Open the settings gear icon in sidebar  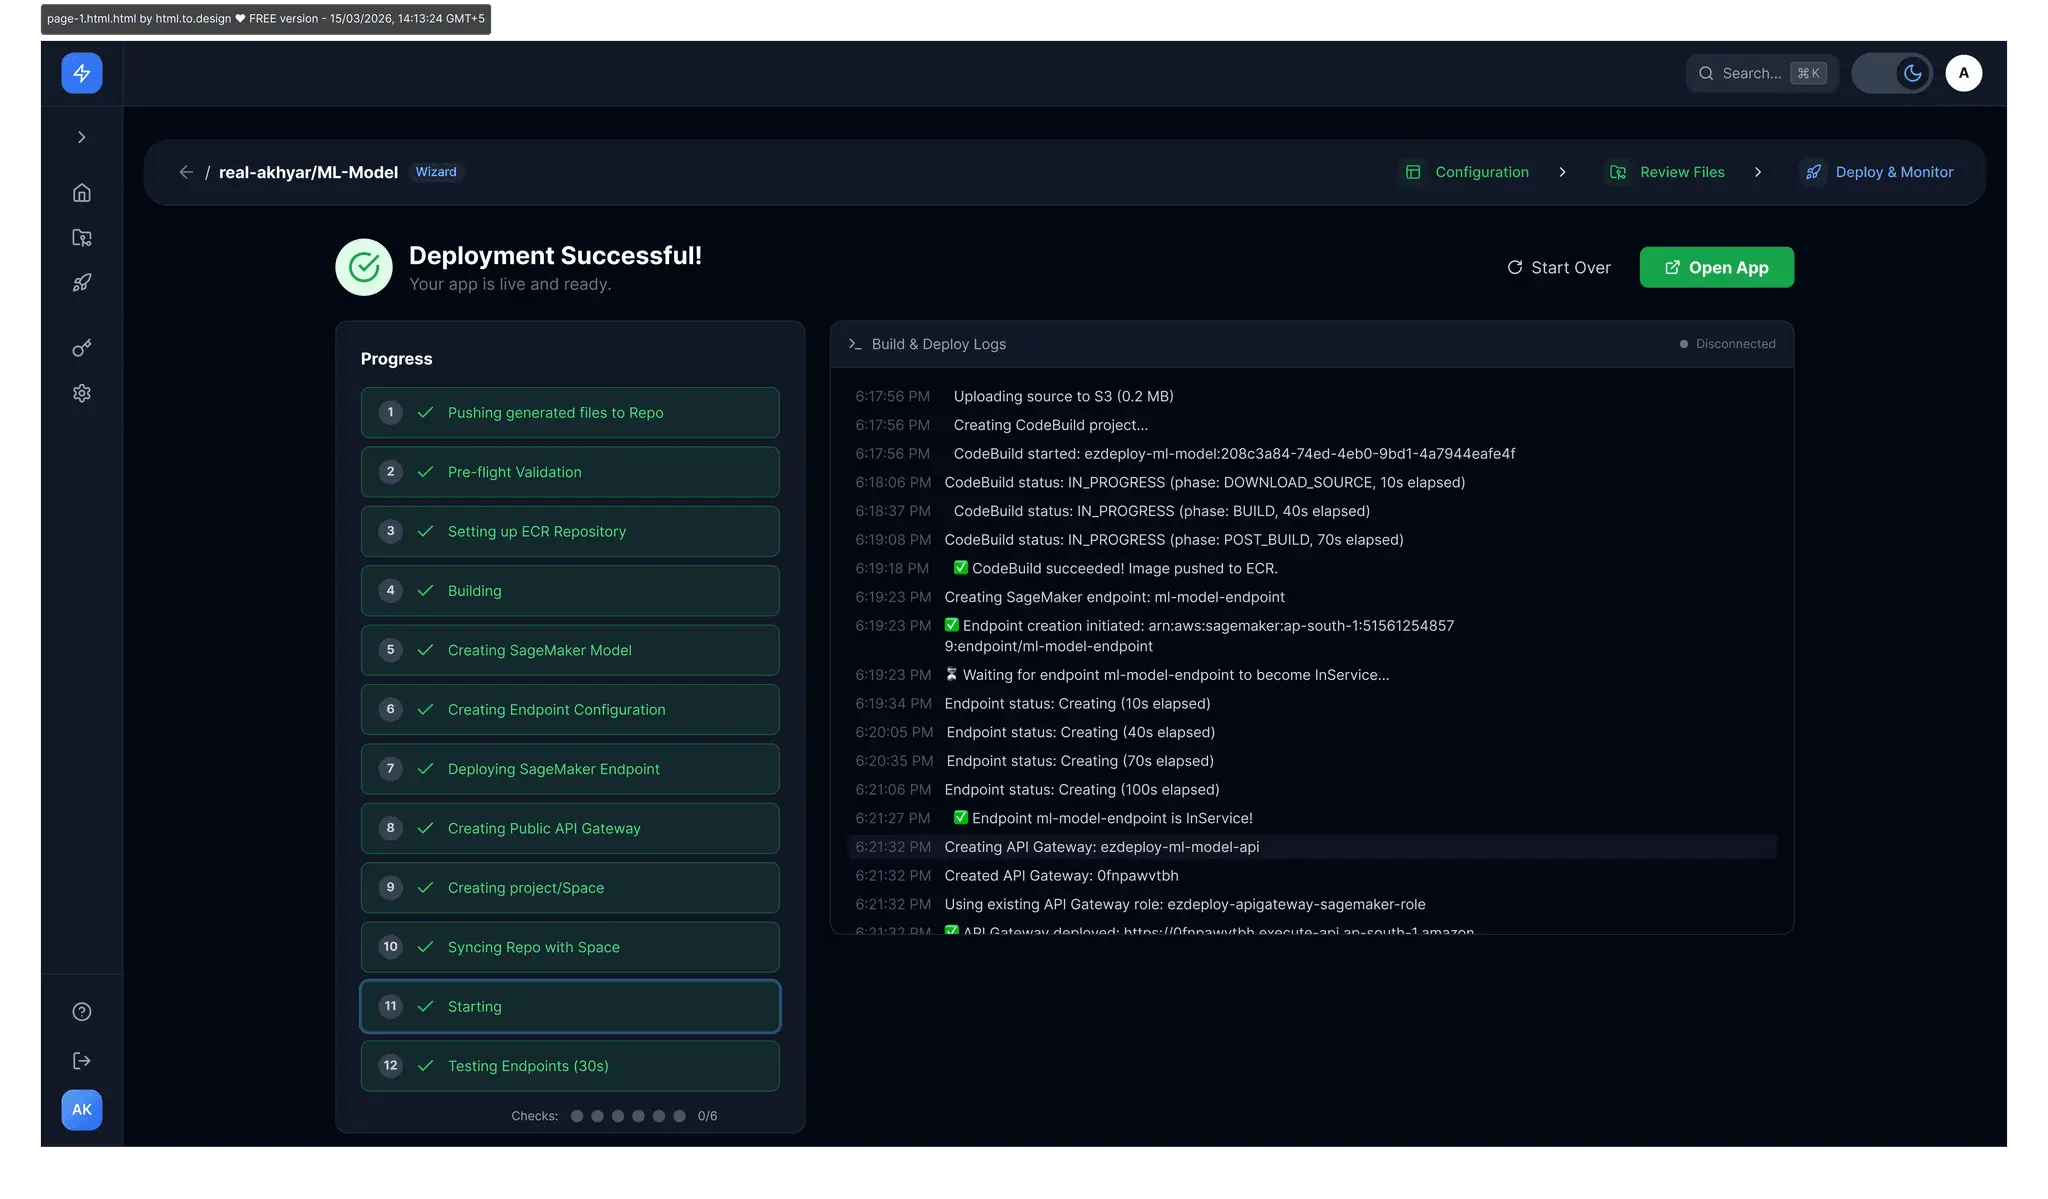coord(82,393)
